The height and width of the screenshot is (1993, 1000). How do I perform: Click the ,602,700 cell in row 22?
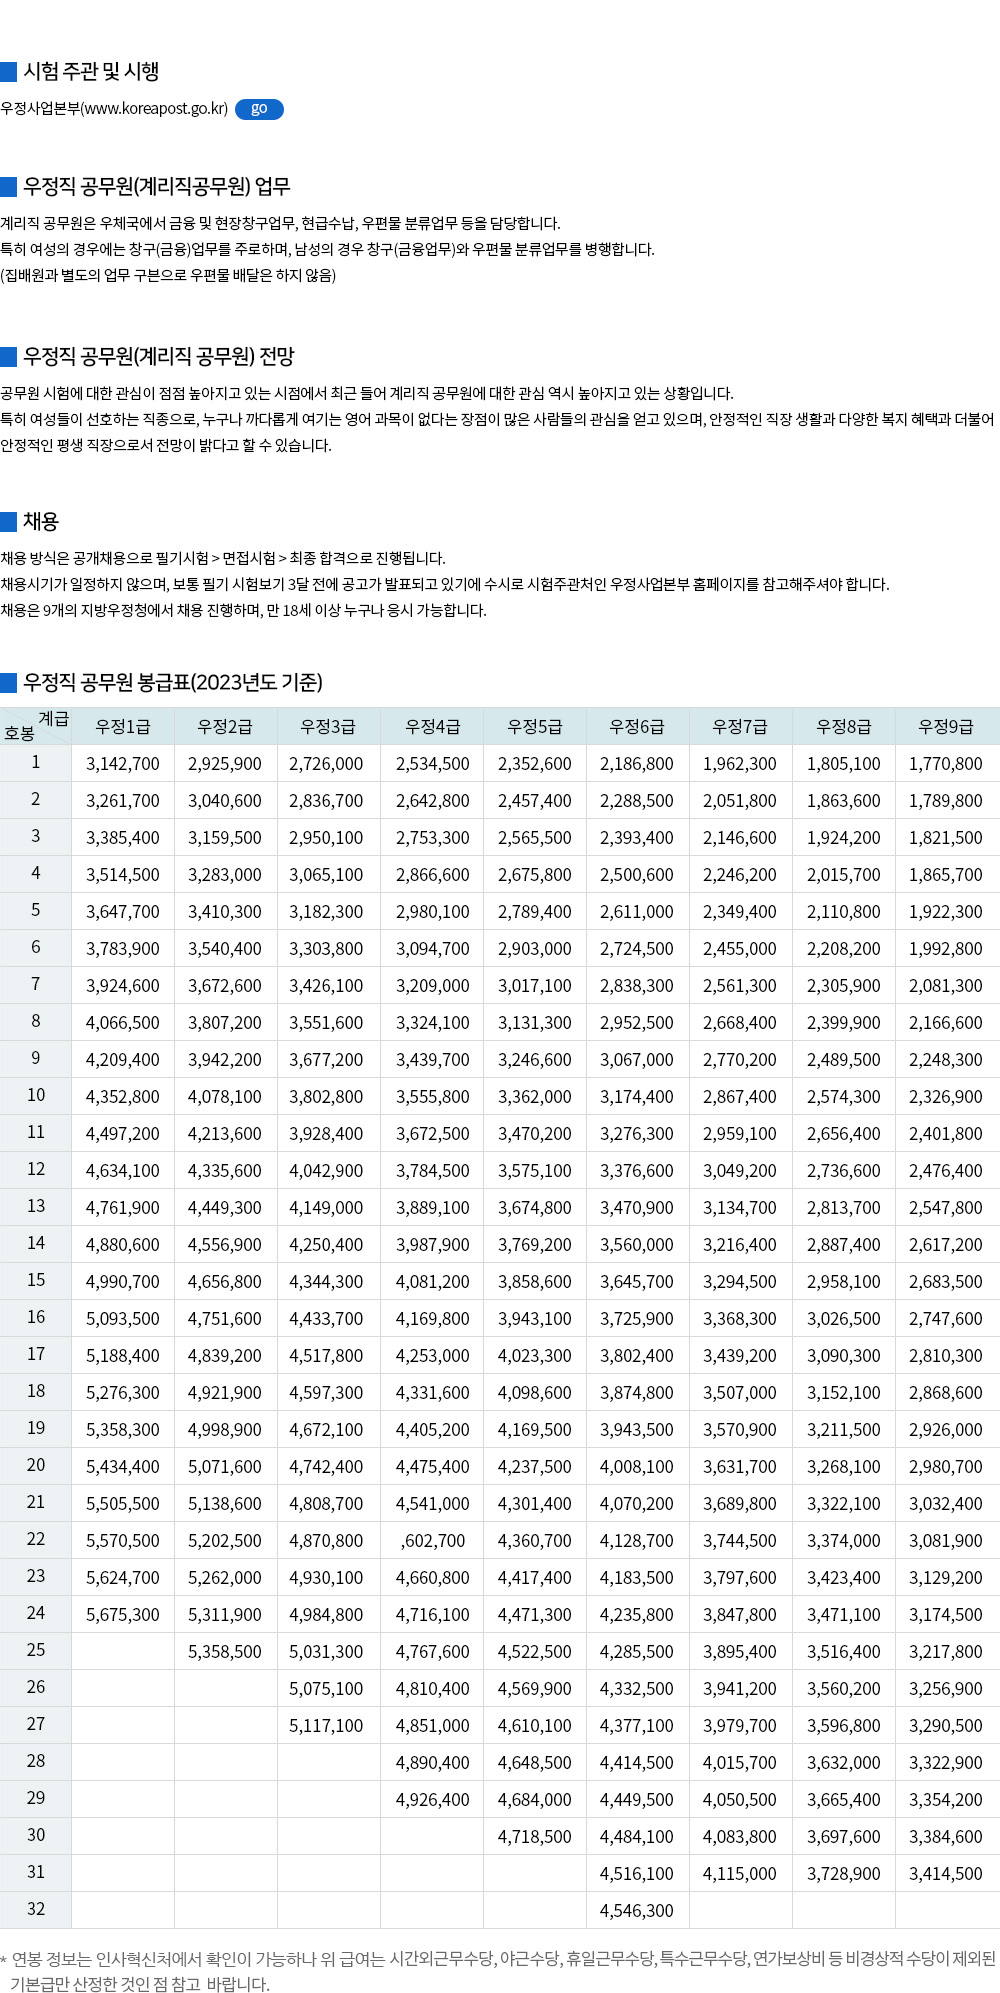(432, 1541)
